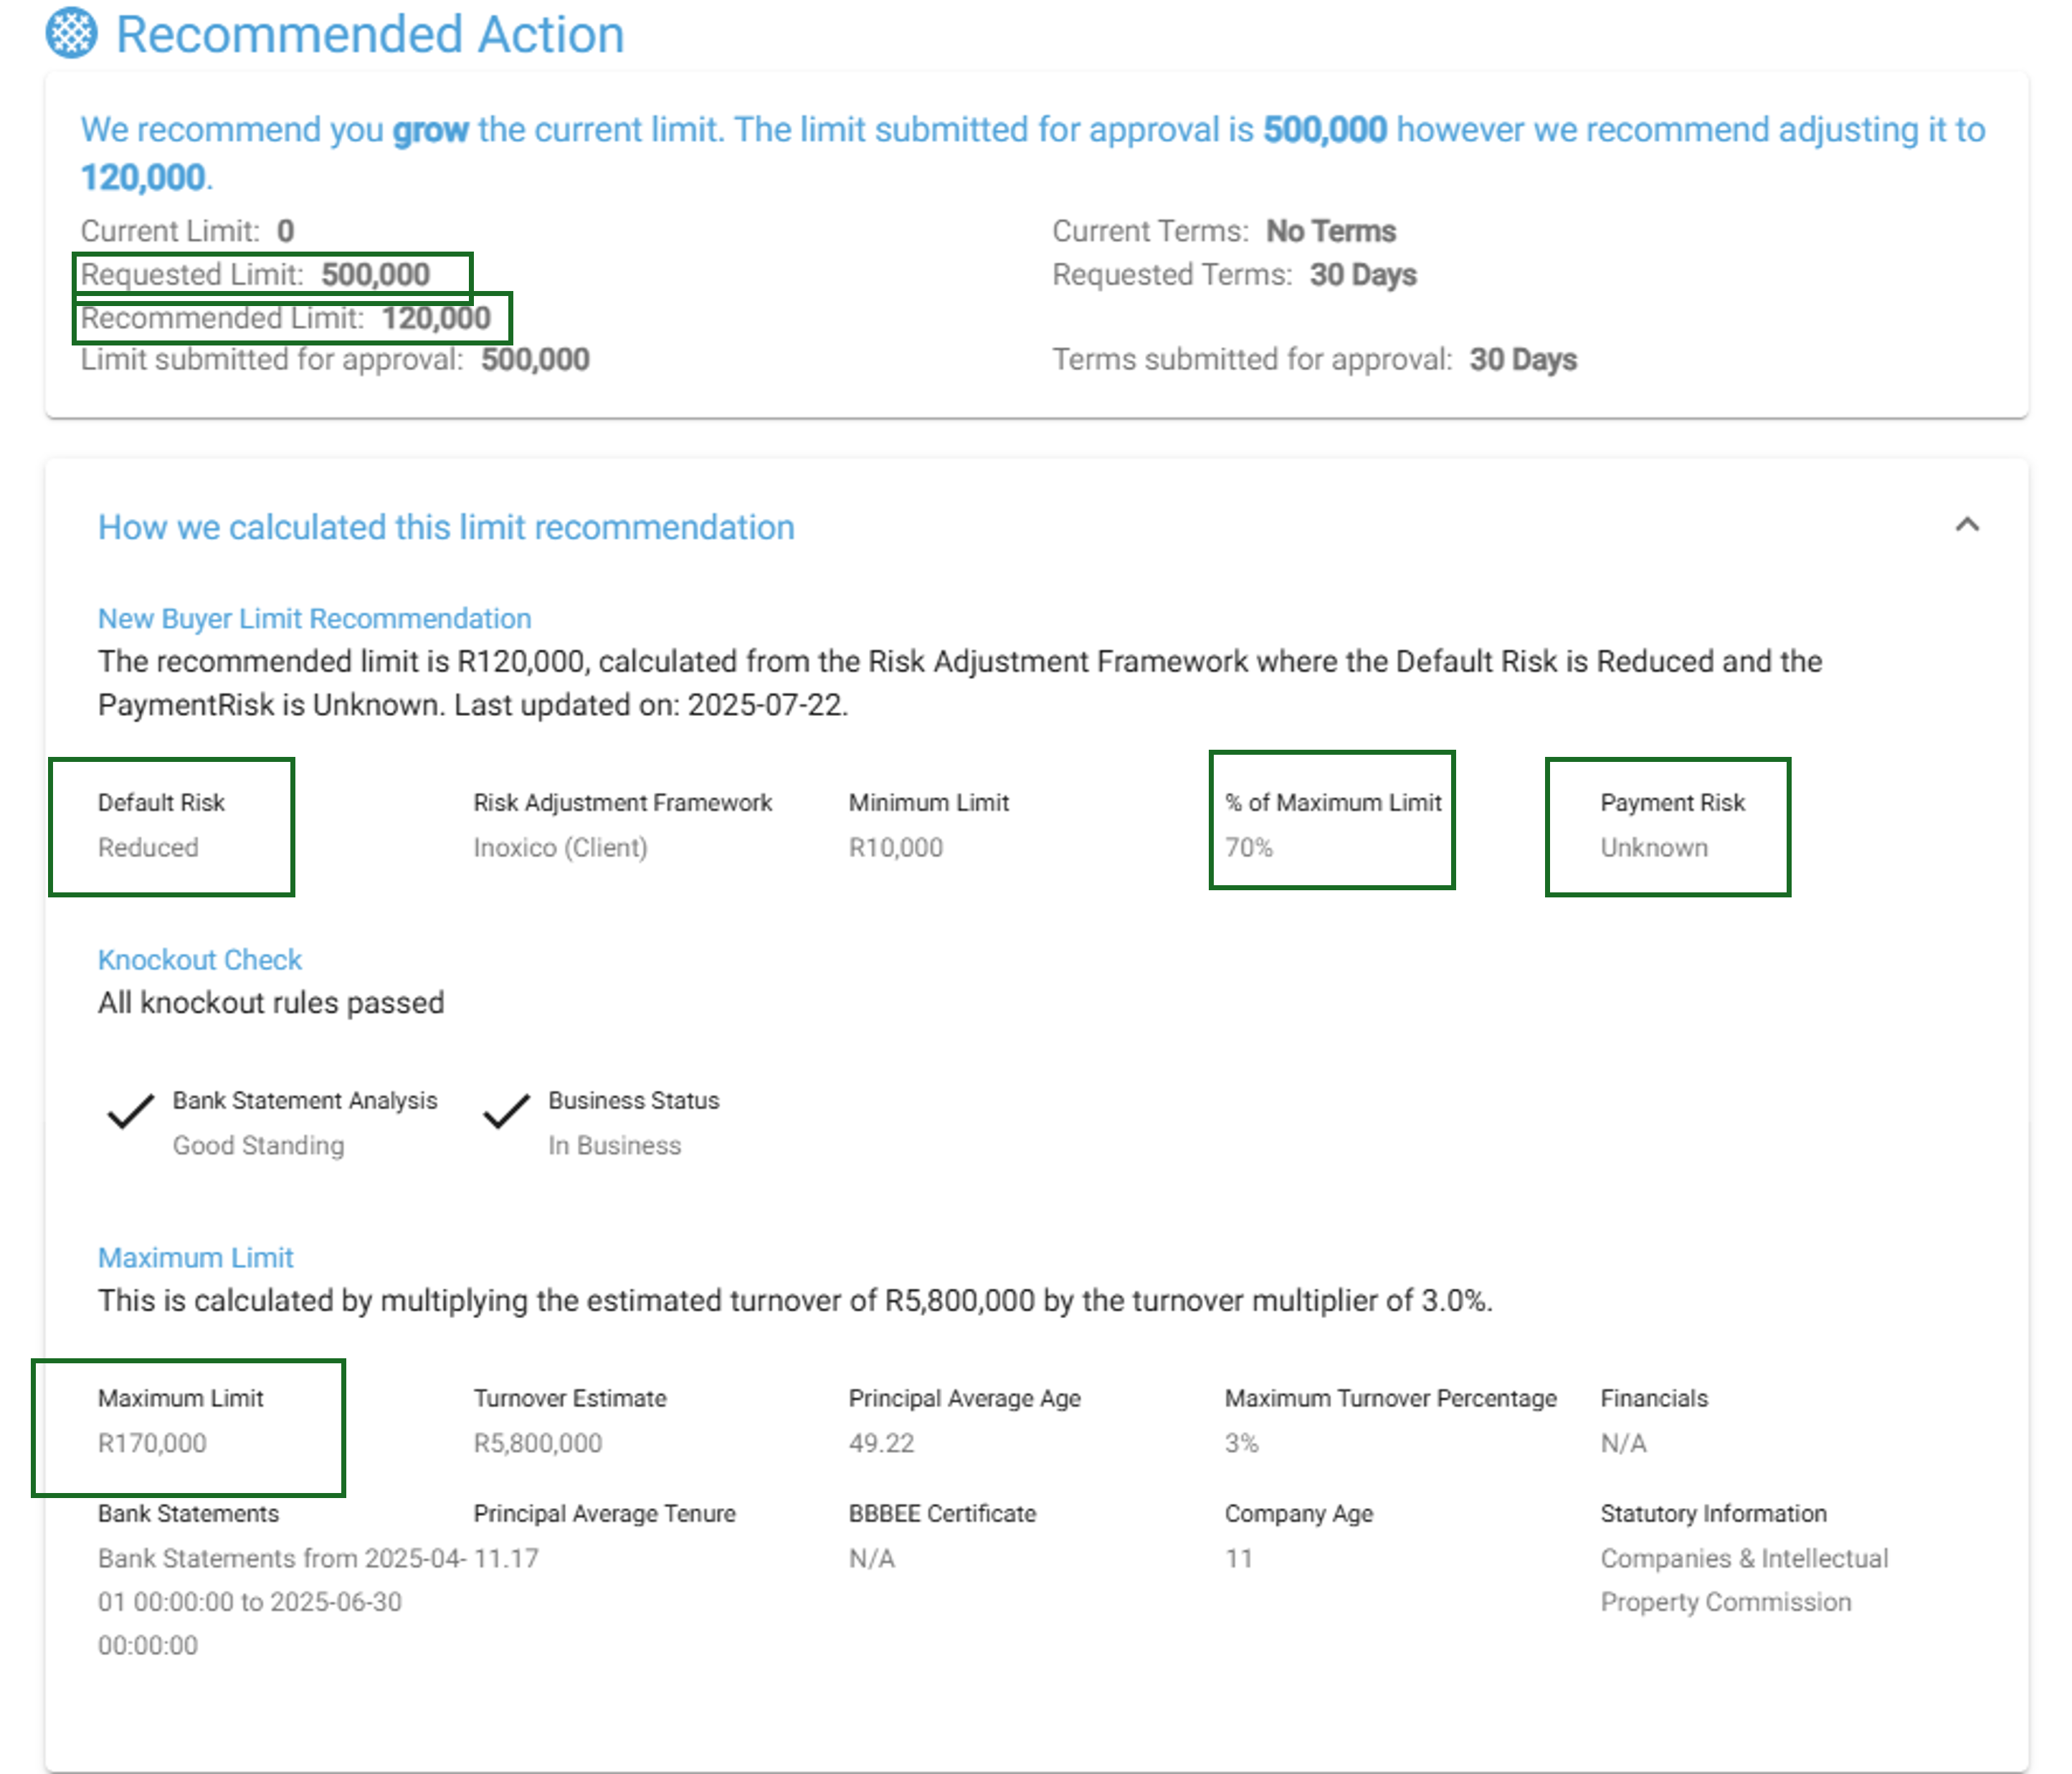This screenshot has width=2072, height=1774.
Task: Click the Knockout Check heading
Action: coord(199,960)
